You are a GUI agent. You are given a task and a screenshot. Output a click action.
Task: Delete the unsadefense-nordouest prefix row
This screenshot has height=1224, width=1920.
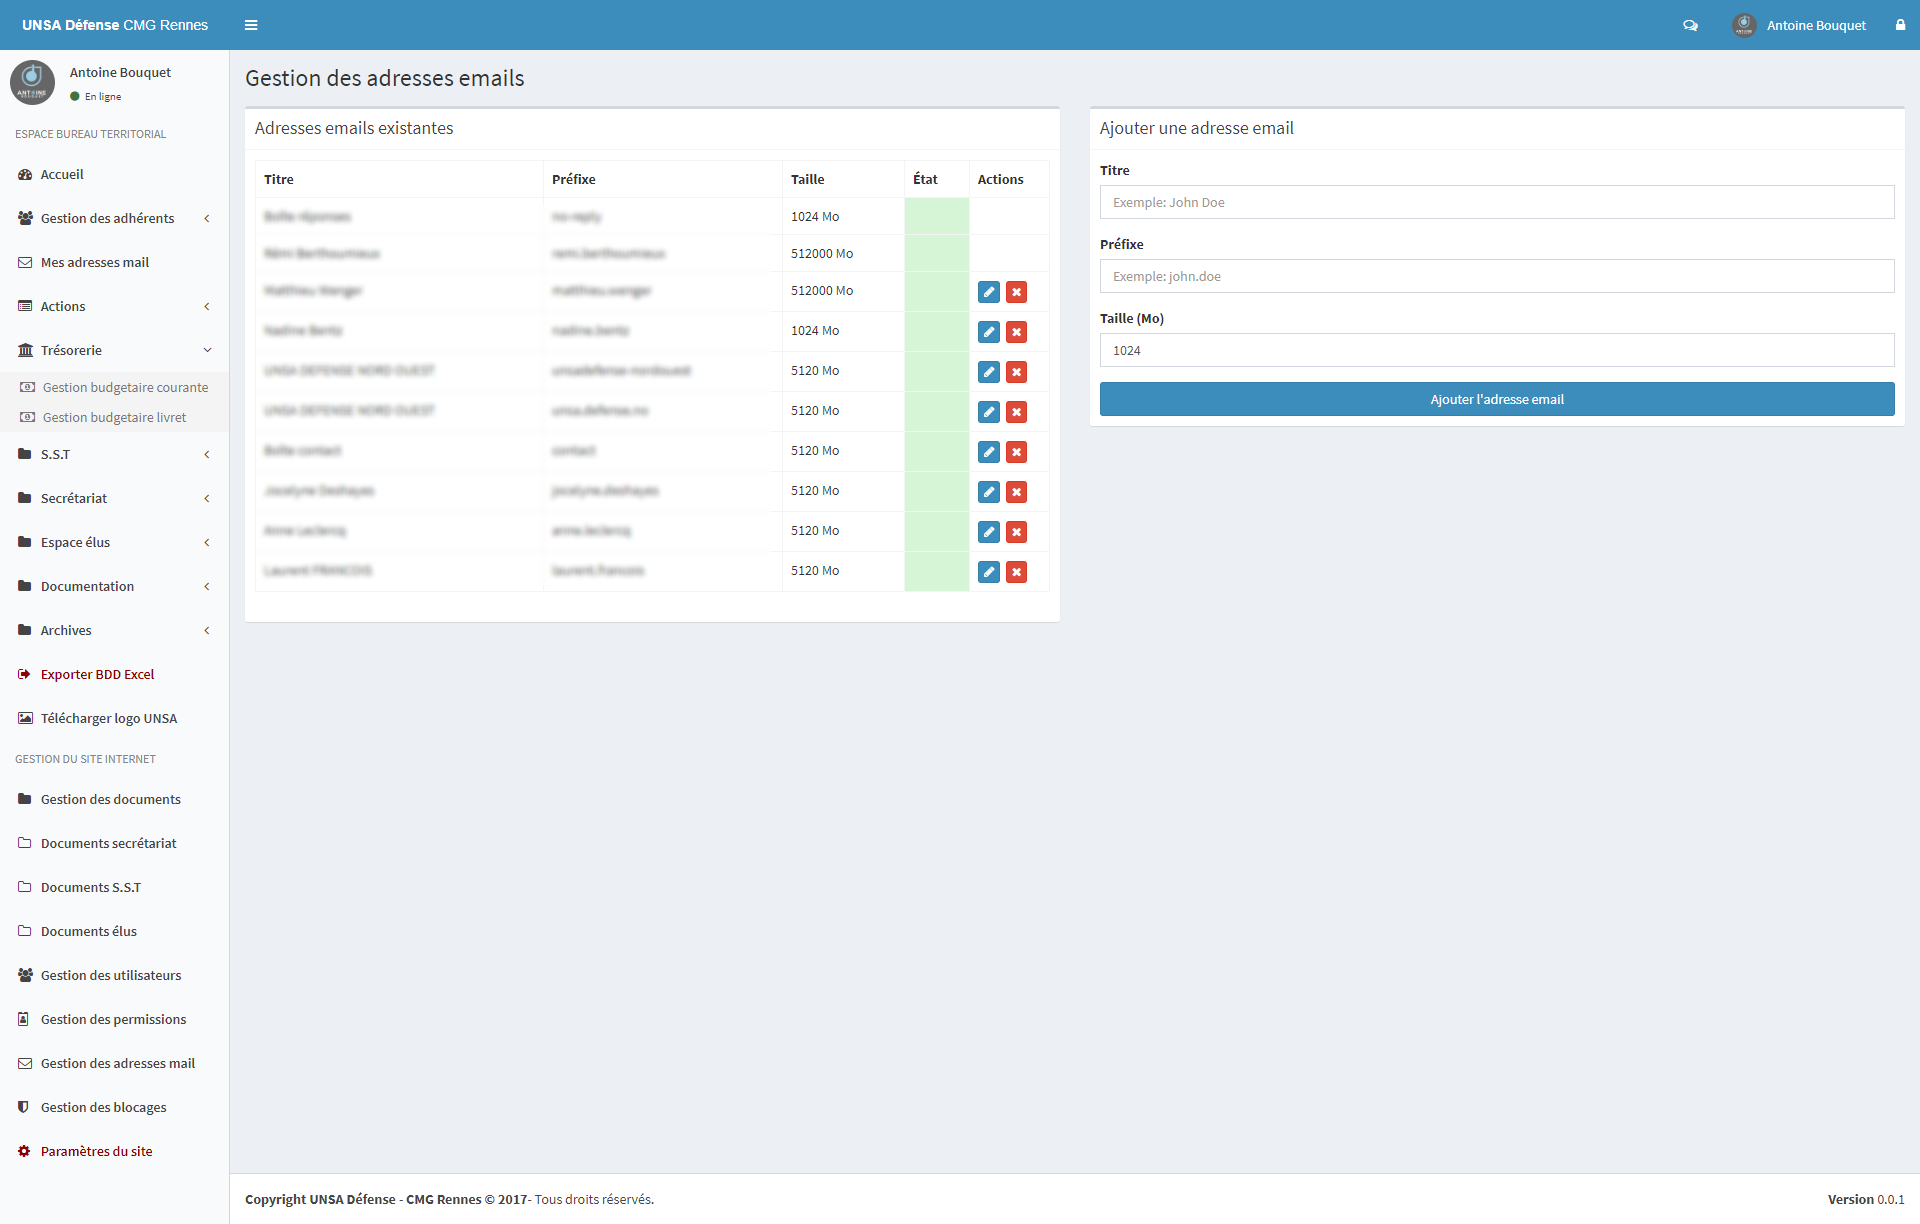tap(1016, 372)
